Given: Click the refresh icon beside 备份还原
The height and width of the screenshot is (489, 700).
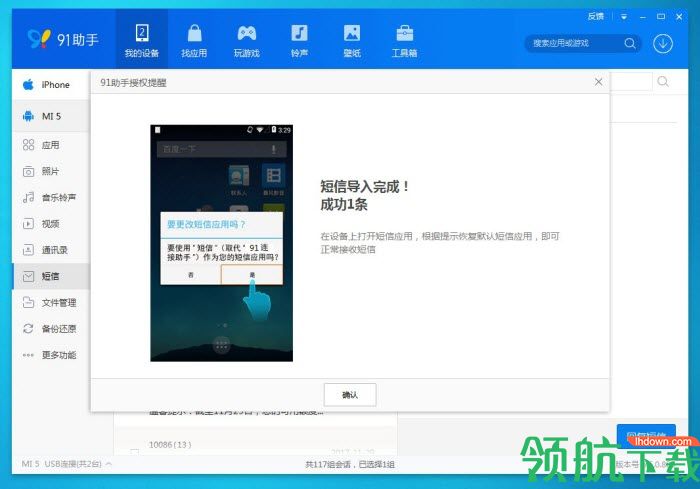Looking at the screenshot, I should [x=28, y=329].
